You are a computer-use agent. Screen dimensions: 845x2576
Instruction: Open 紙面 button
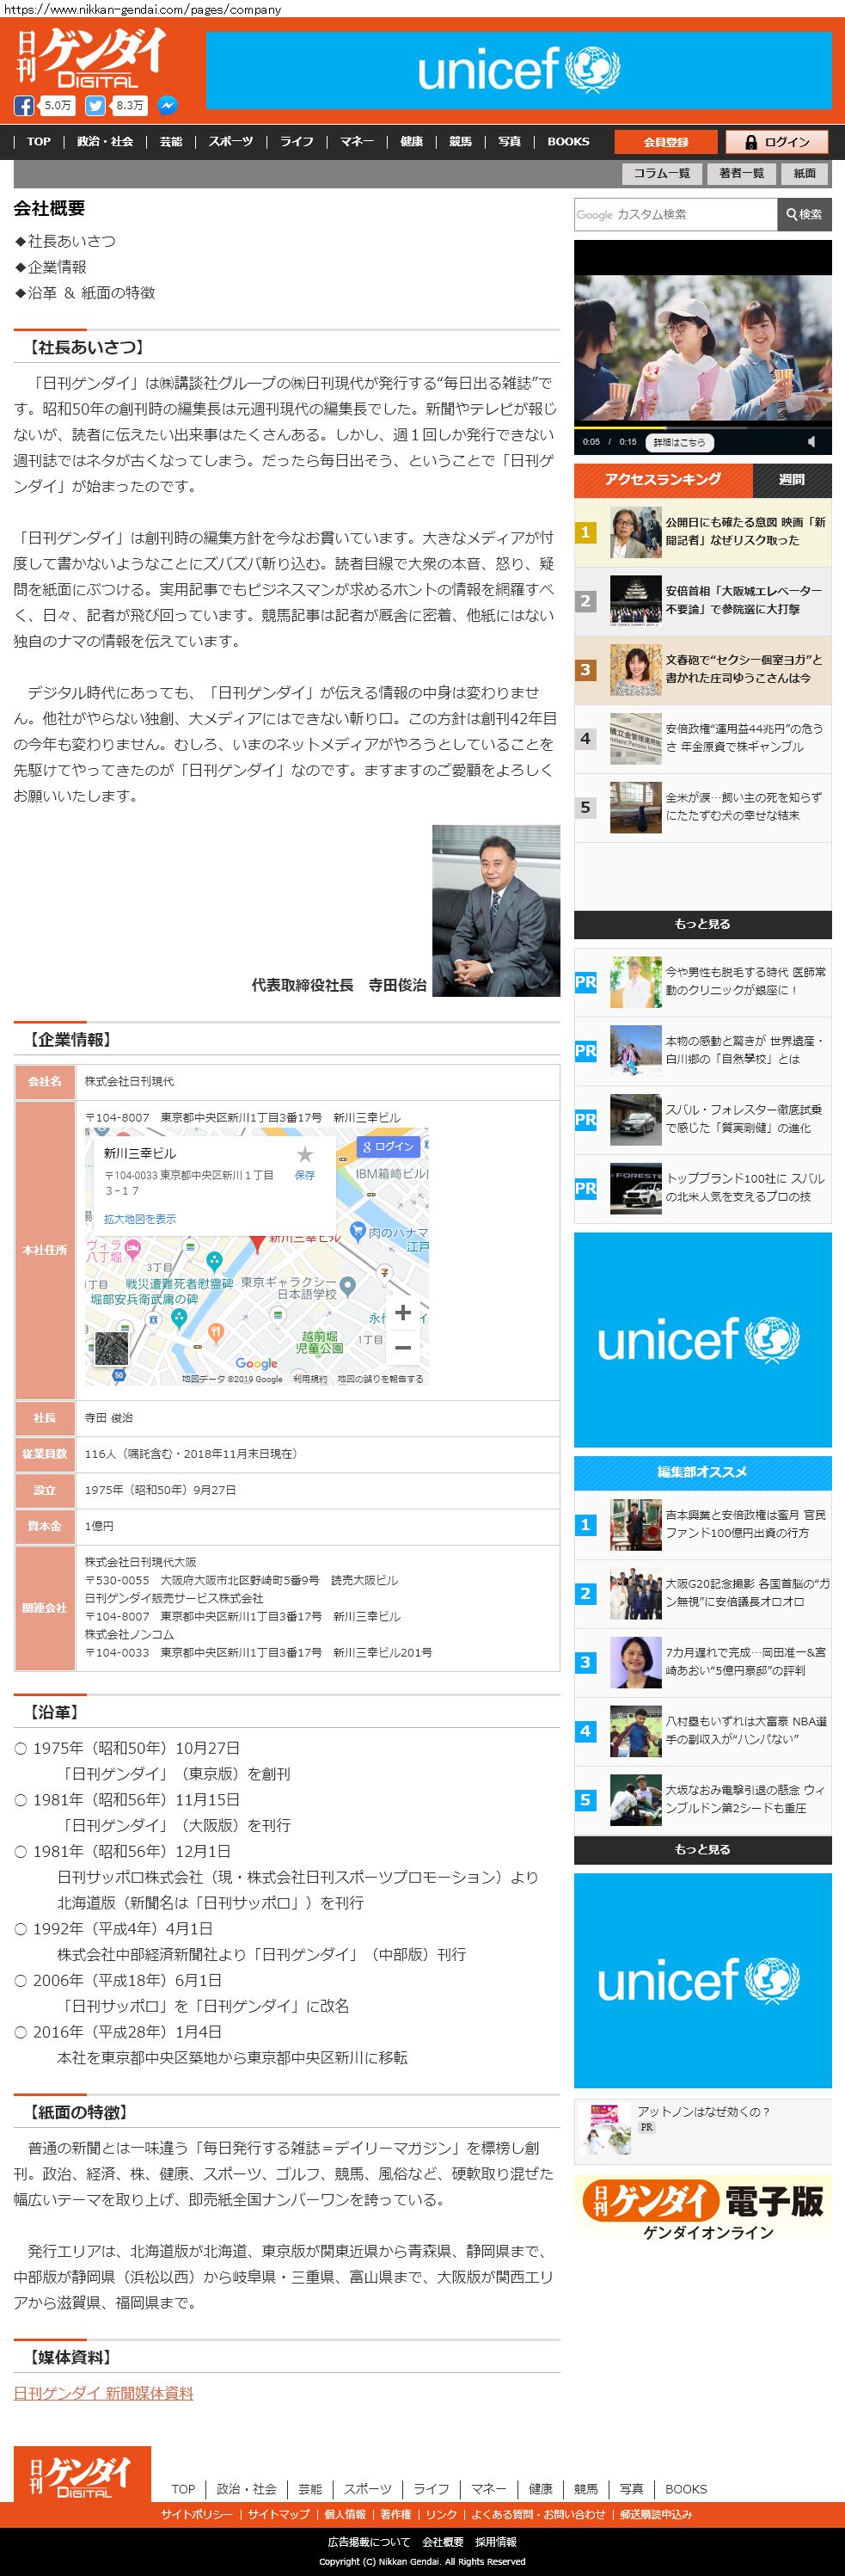pyautogui.click(x=805, y=173)
